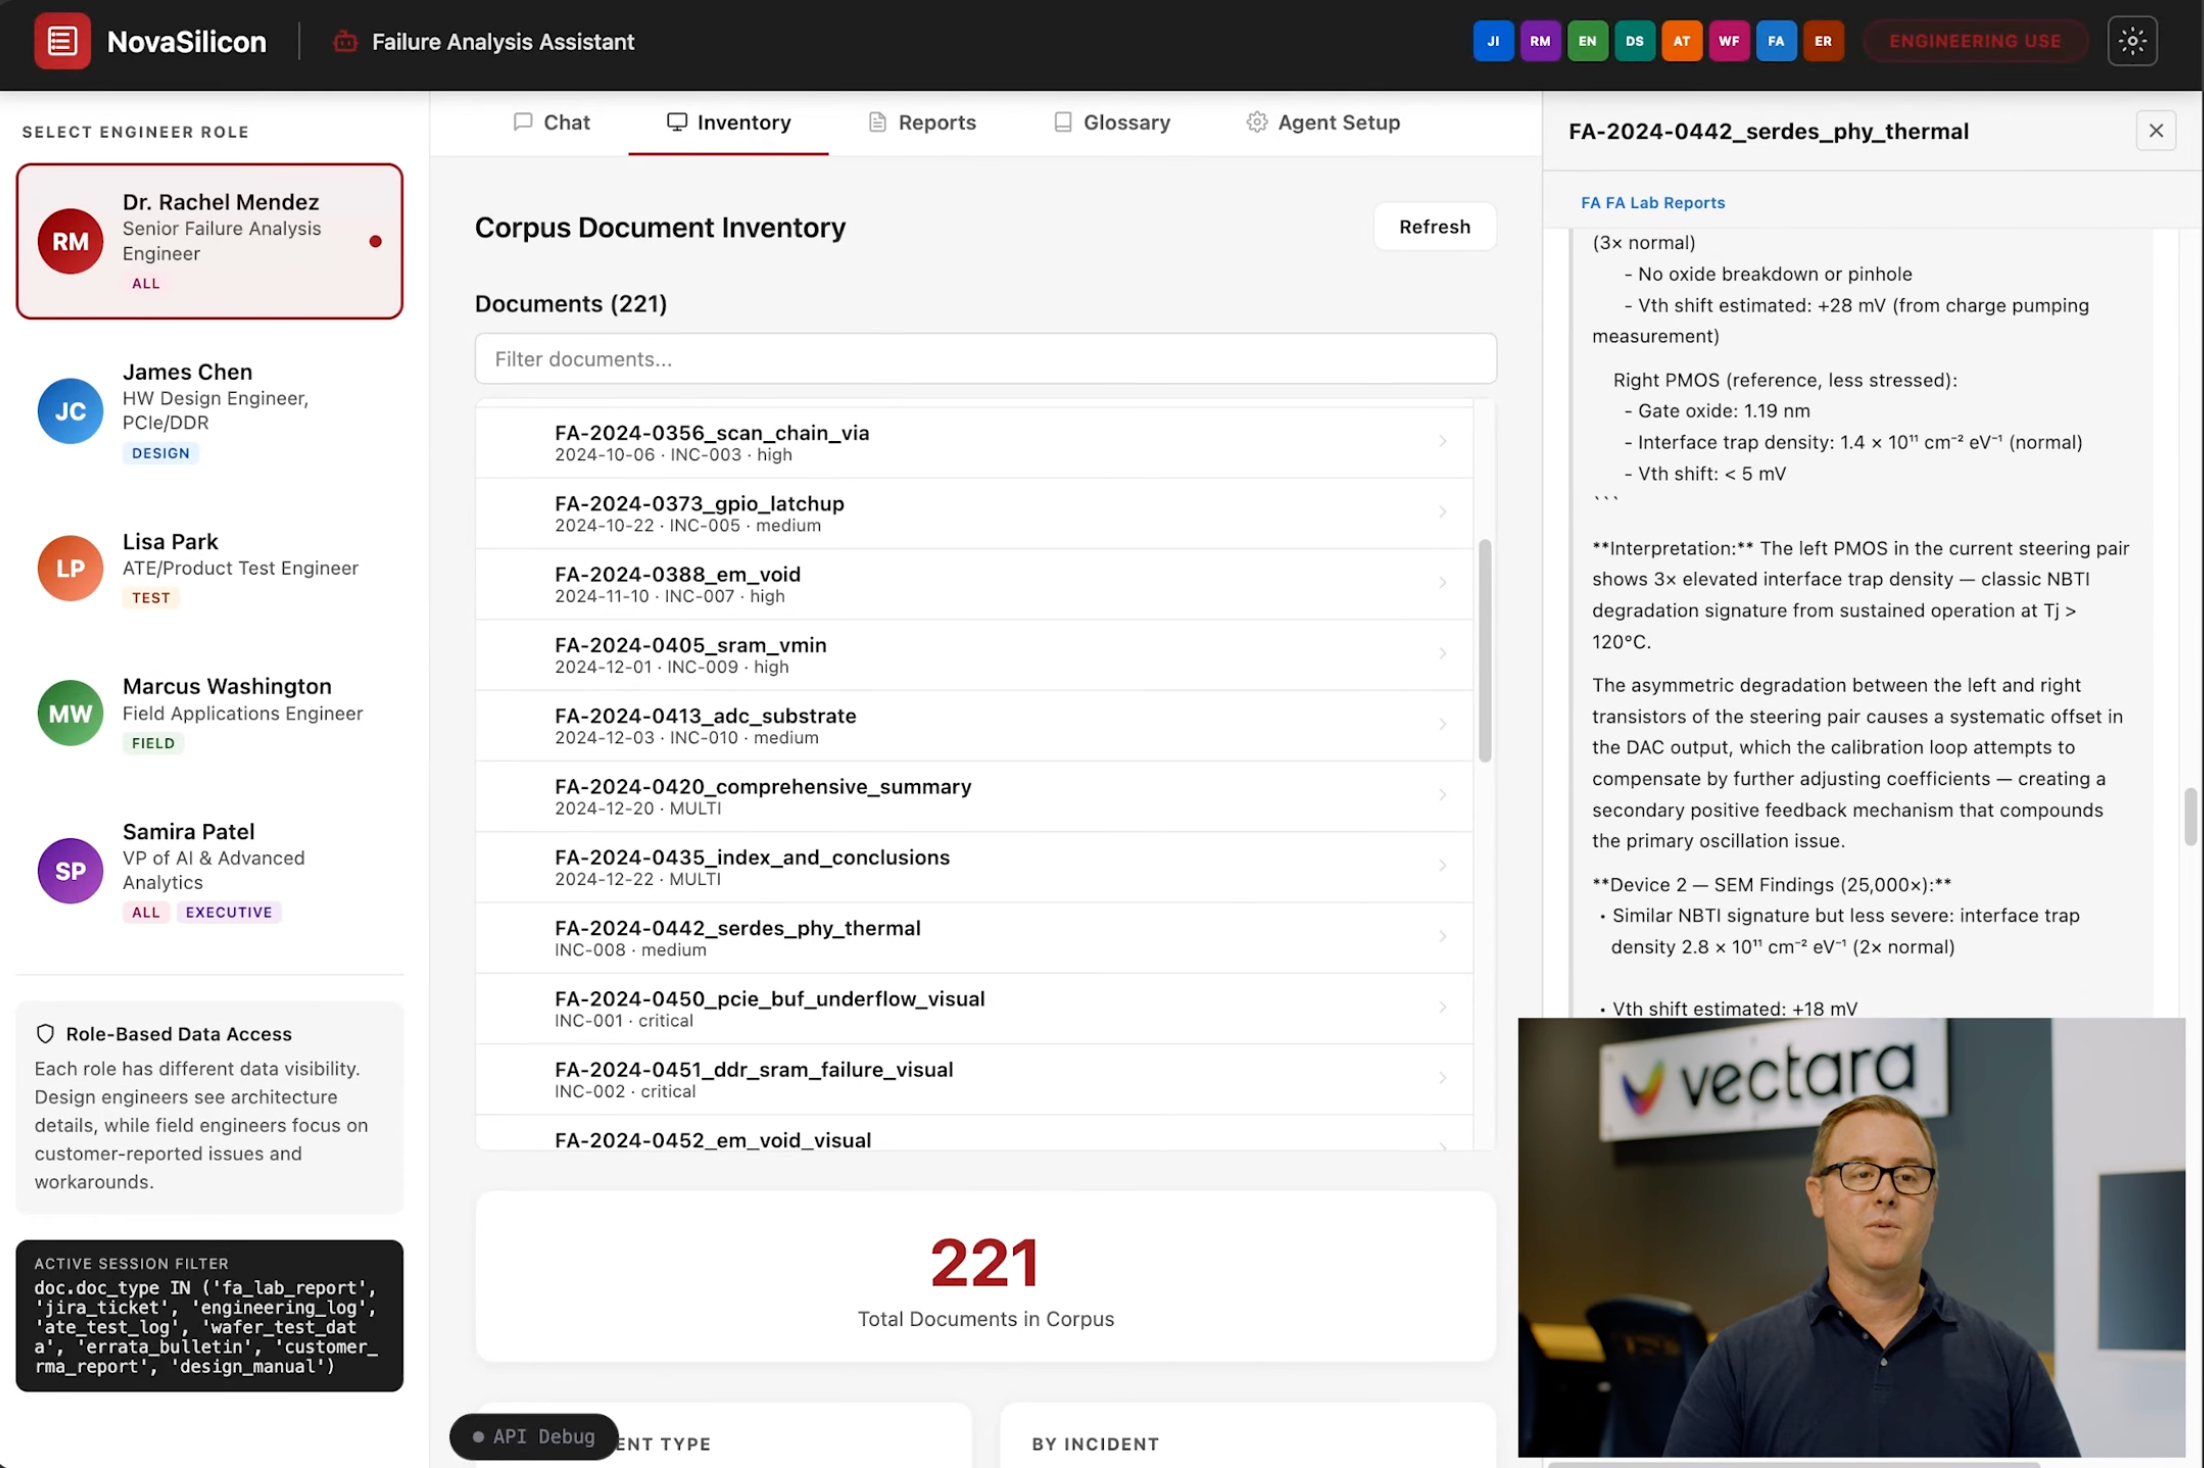Toggle the light/dark theme sun icon

(2132, 41)
